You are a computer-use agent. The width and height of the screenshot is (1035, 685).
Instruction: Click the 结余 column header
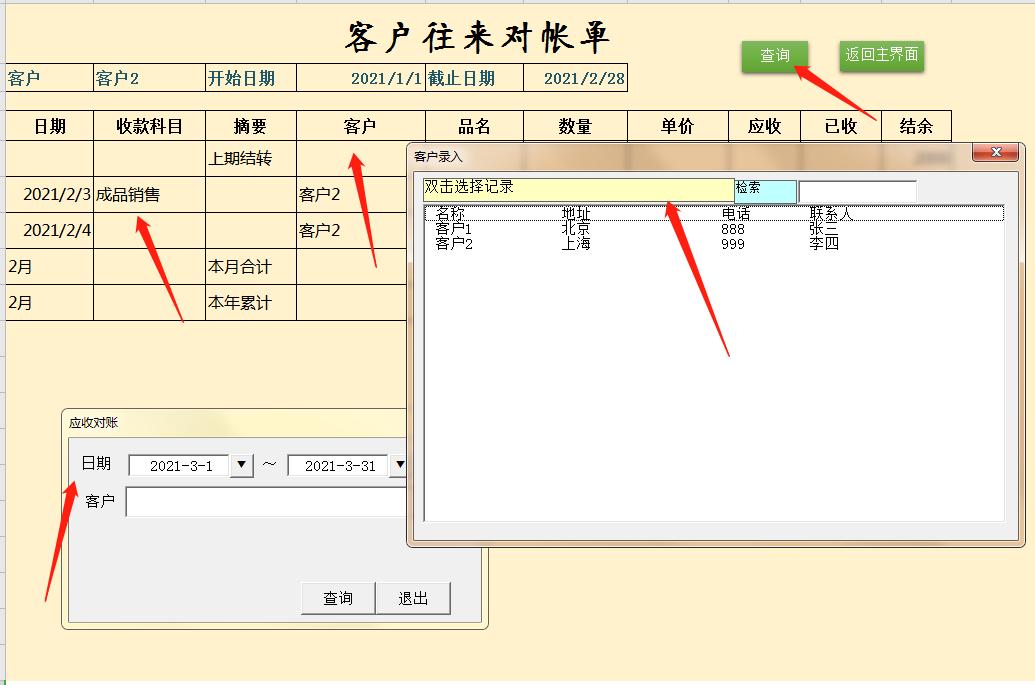click(x=917, y=124)
